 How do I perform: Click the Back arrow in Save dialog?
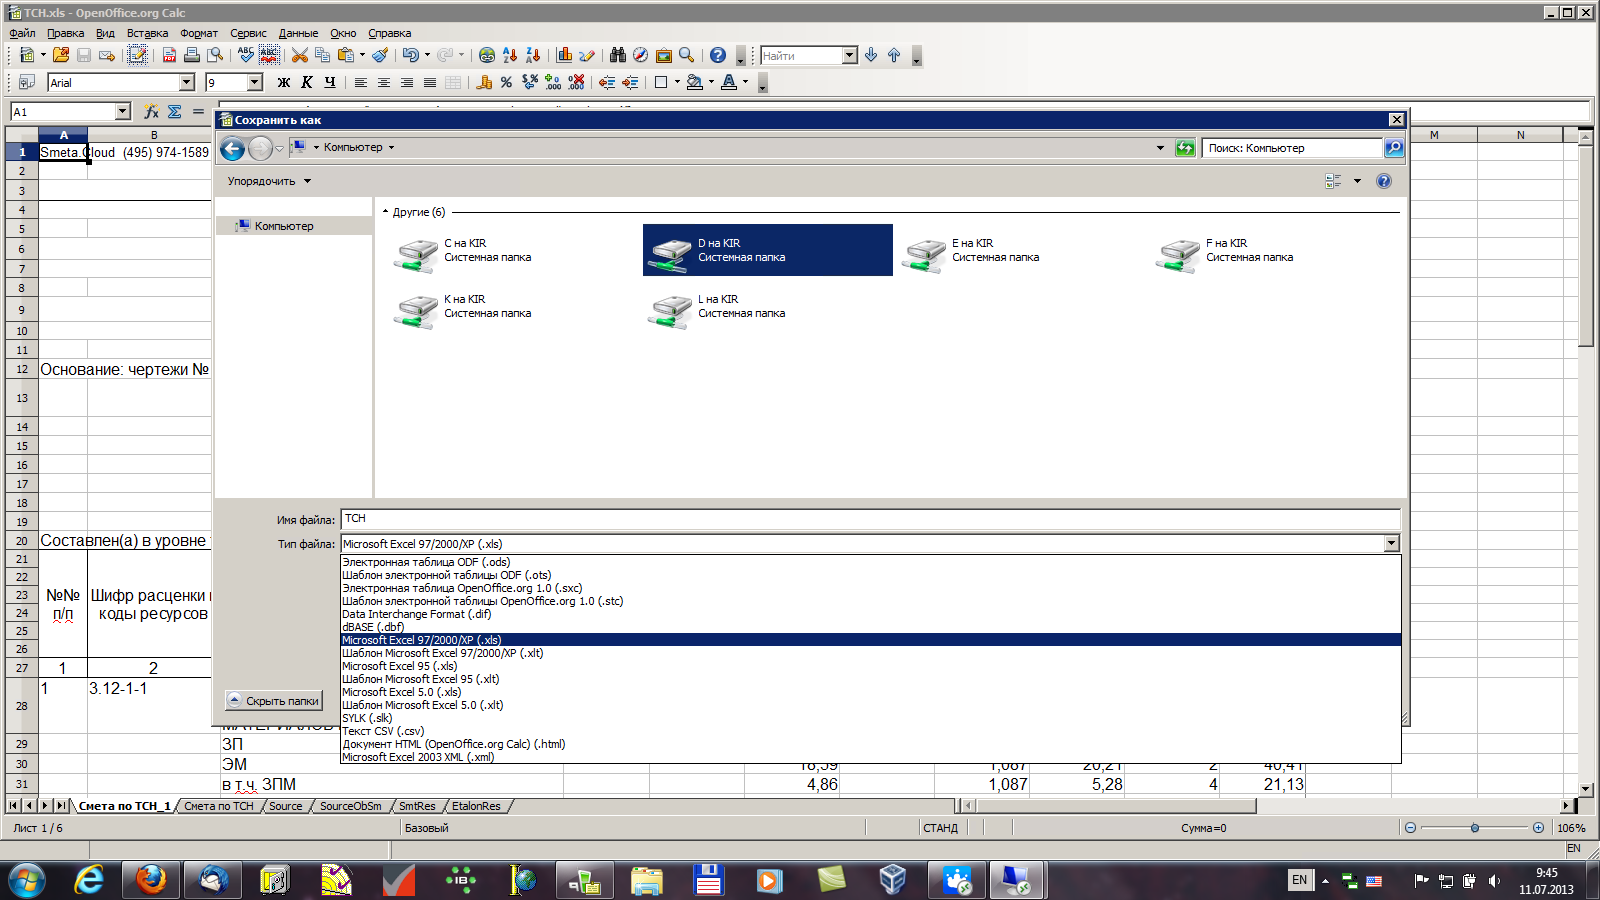232,149
